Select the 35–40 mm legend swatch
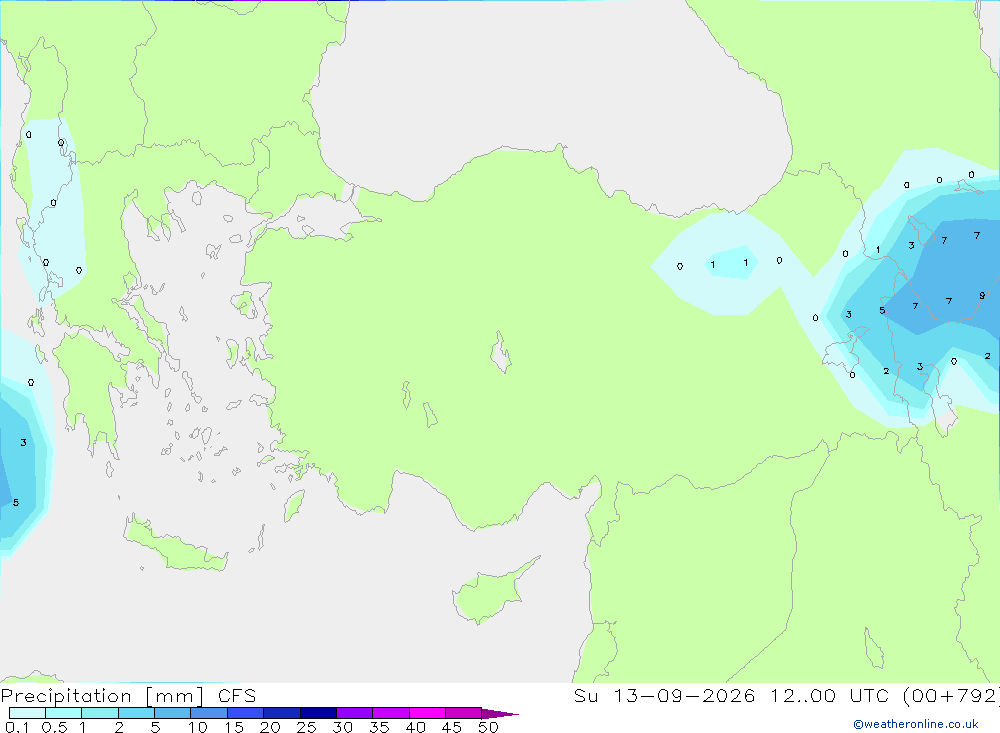This screenshot has width=1000, height=733. pos(391,713)
